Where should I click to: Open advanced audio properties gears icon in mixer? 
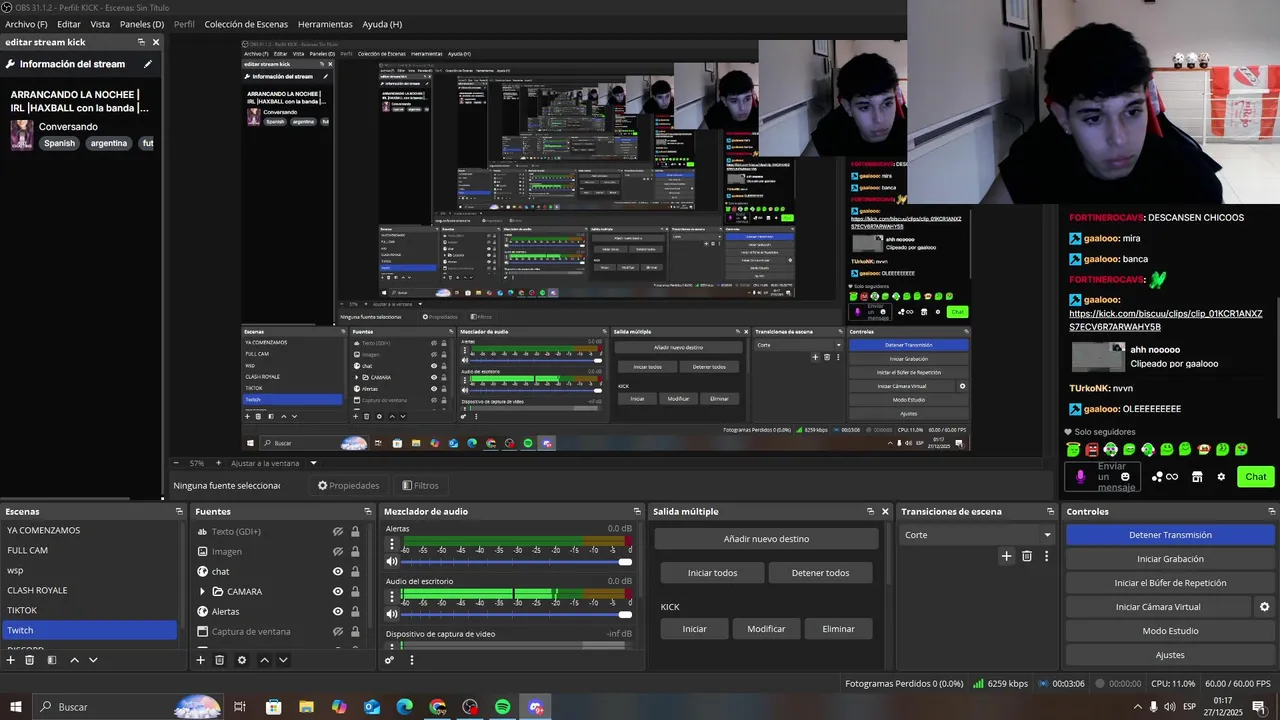[x=390, y=660]
